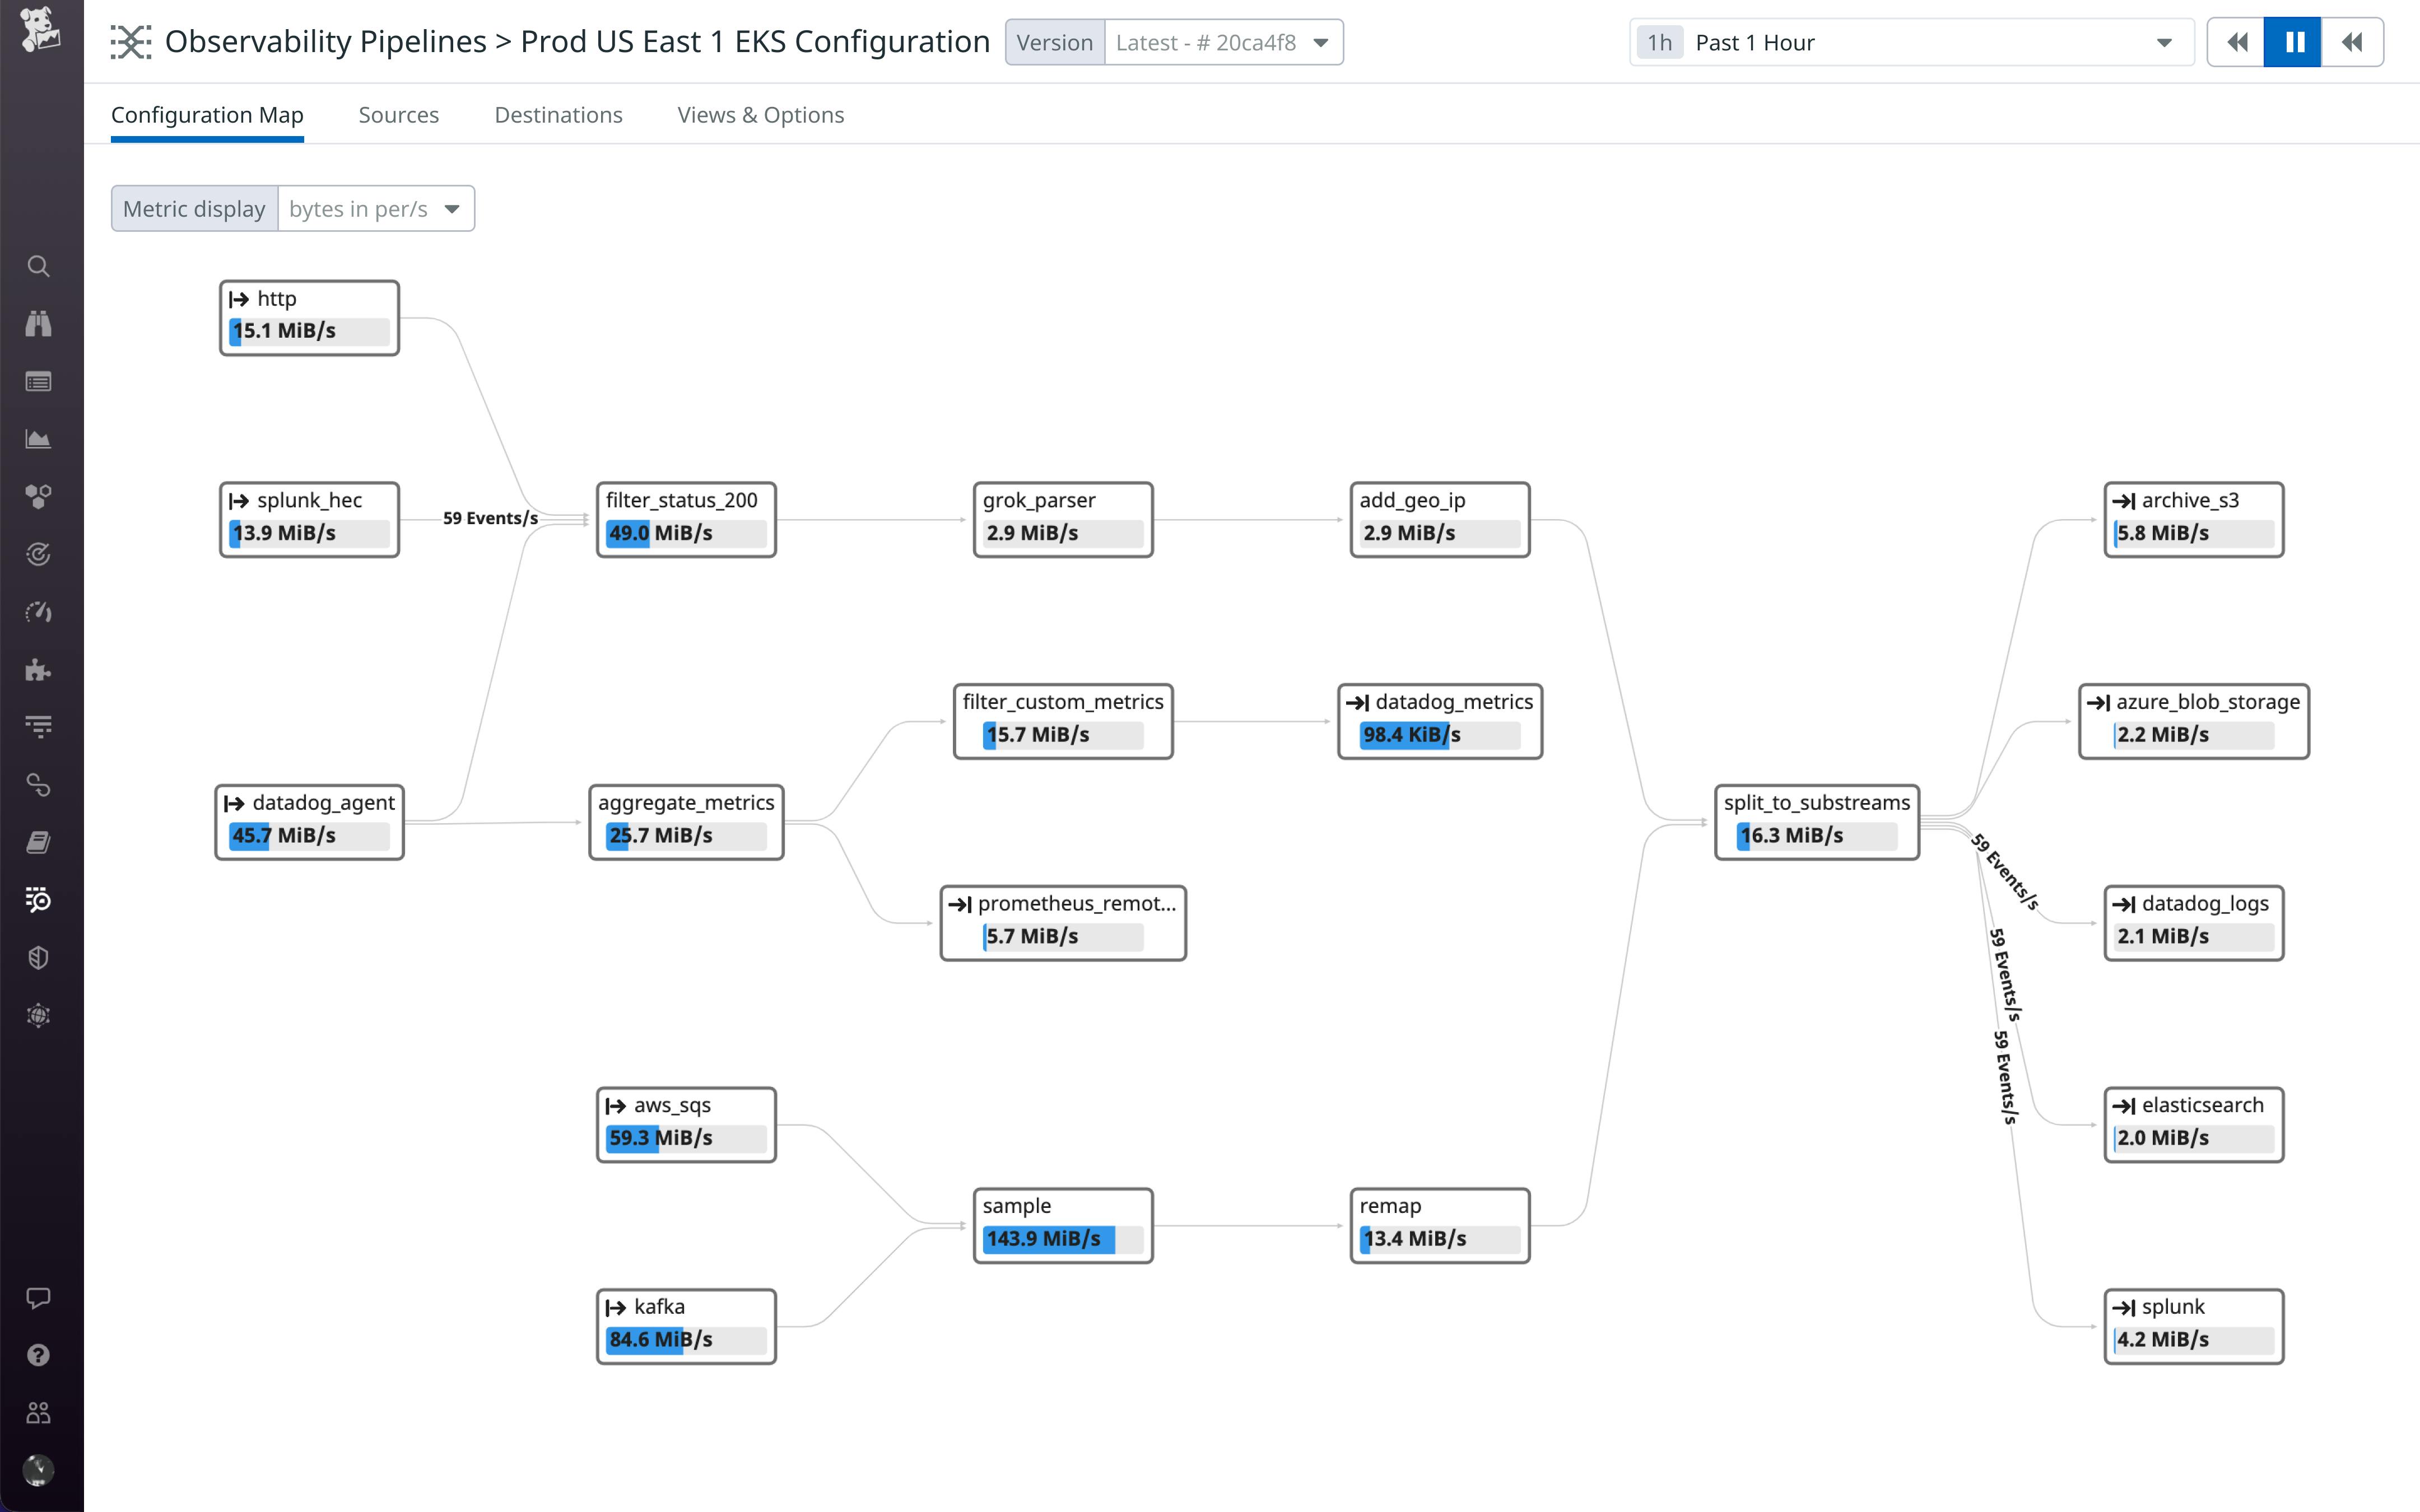2420x1512 pixels.
Task: Click the search magnifier icon in sidebar
Action: coord(38,266)
